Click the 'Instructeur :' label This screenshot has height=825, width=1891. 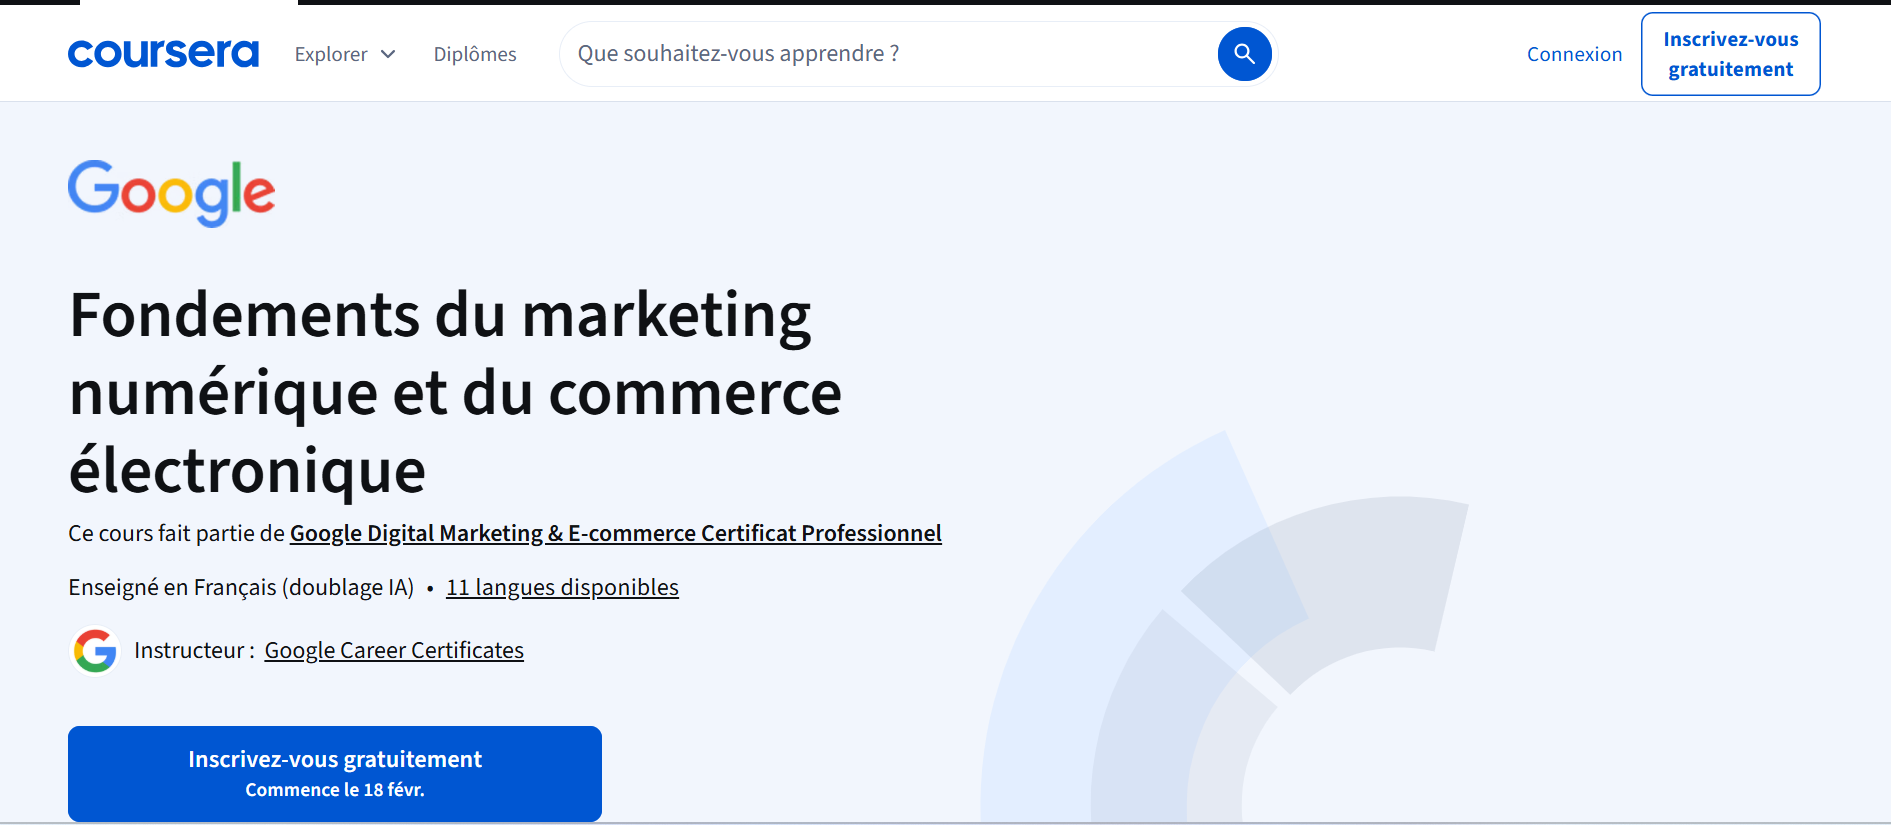[x=194, y=650]
